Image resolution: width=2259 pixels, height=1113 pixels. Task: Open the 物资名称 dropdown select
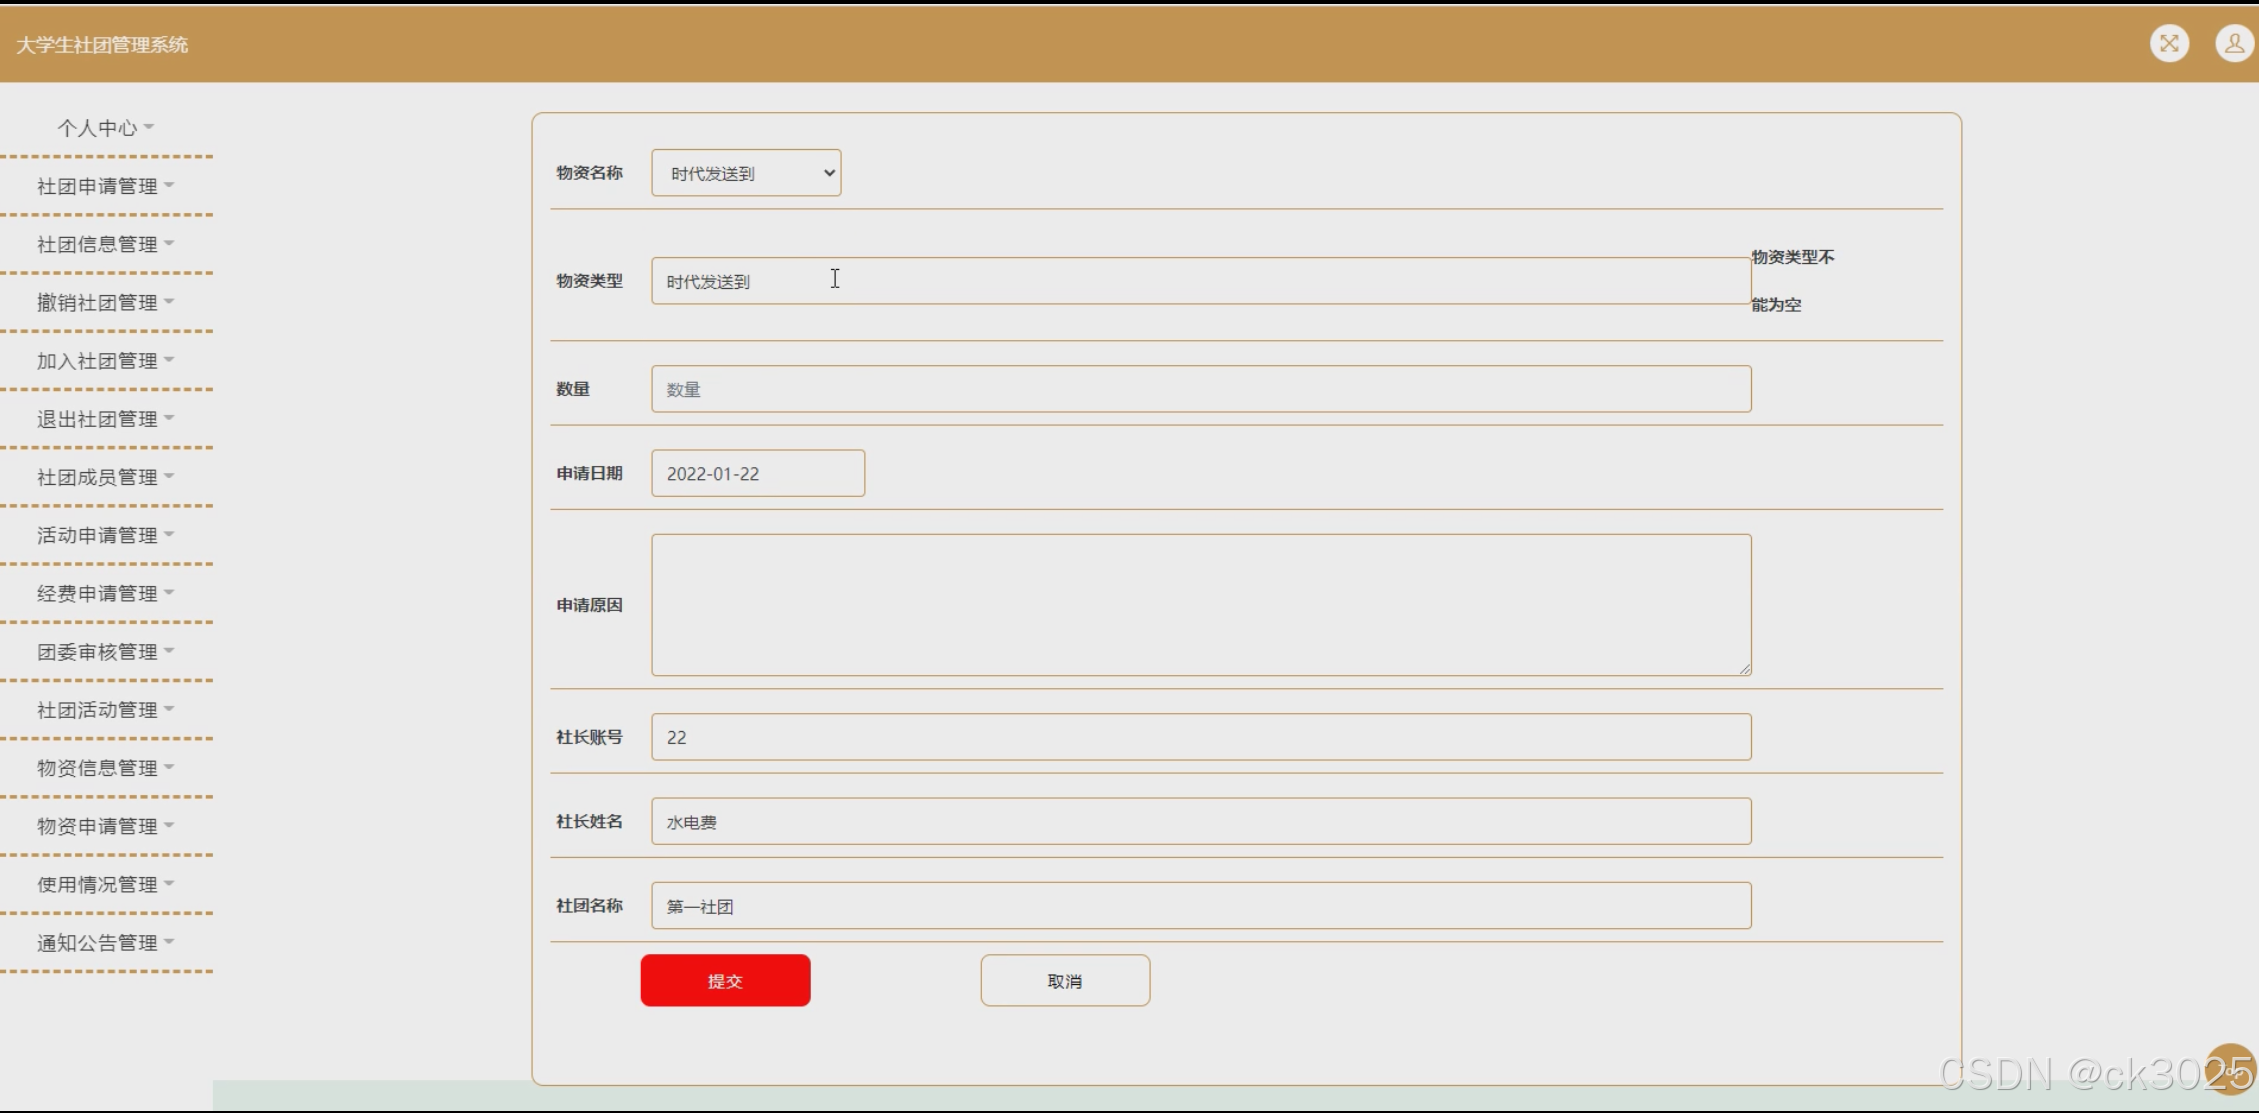(x=746, y=173)
